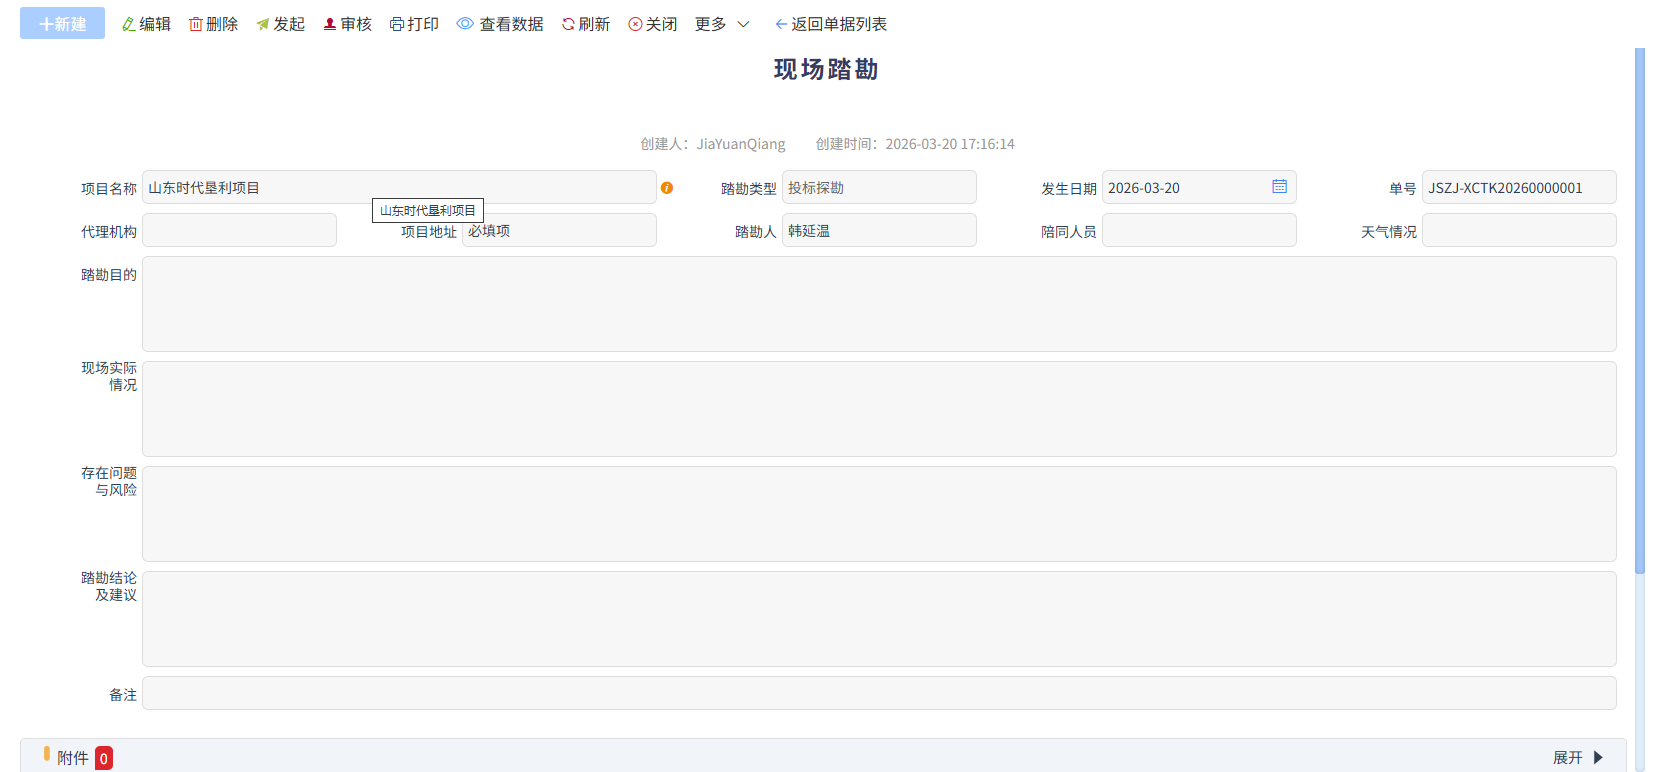This screenshot has width=1655, height=772.
Task: Click the 打印 printer icon
Action: tap(397, 24)
